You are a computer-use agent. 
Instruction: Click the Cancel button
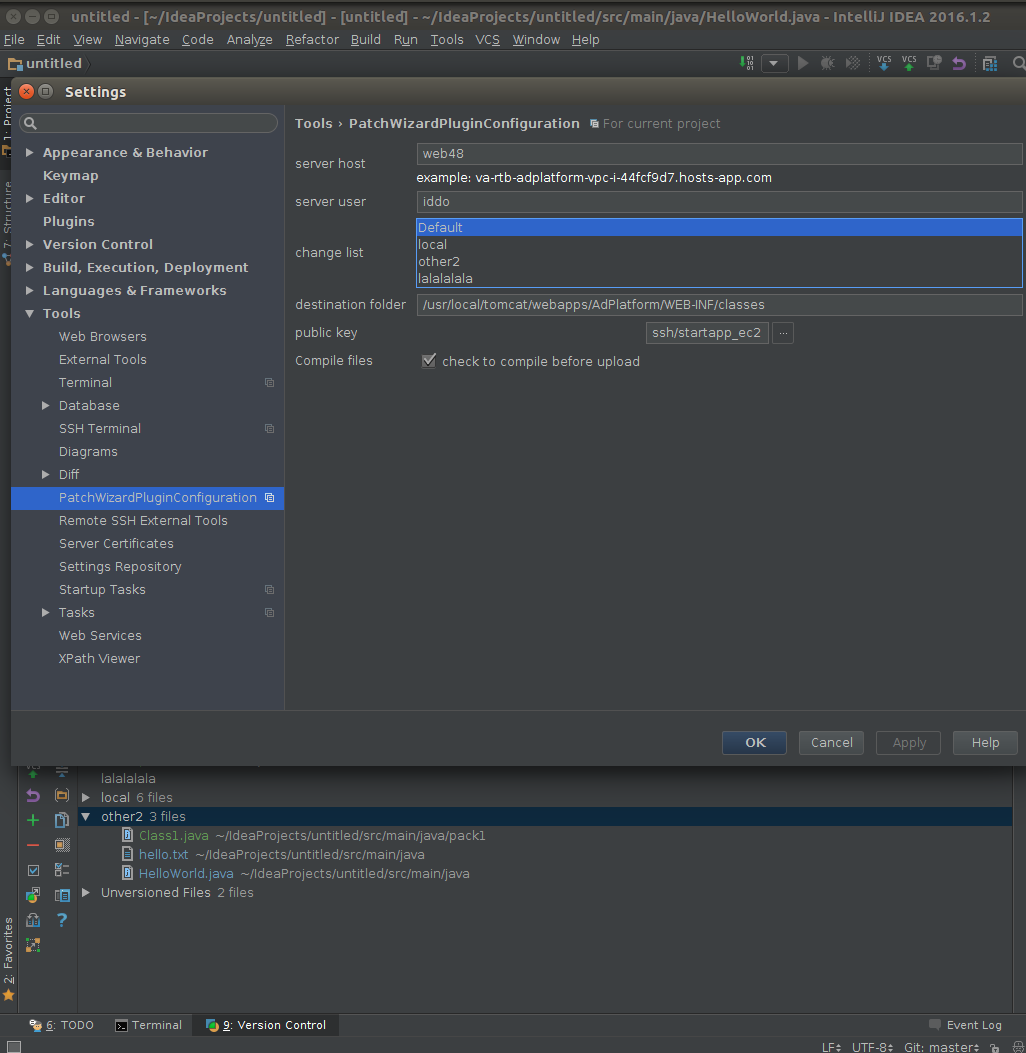(x=831, y=743)
